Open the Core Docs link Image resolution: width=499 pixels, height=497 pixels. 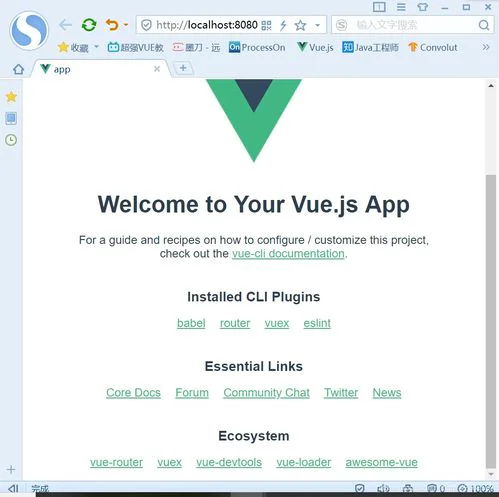[133, 393]
